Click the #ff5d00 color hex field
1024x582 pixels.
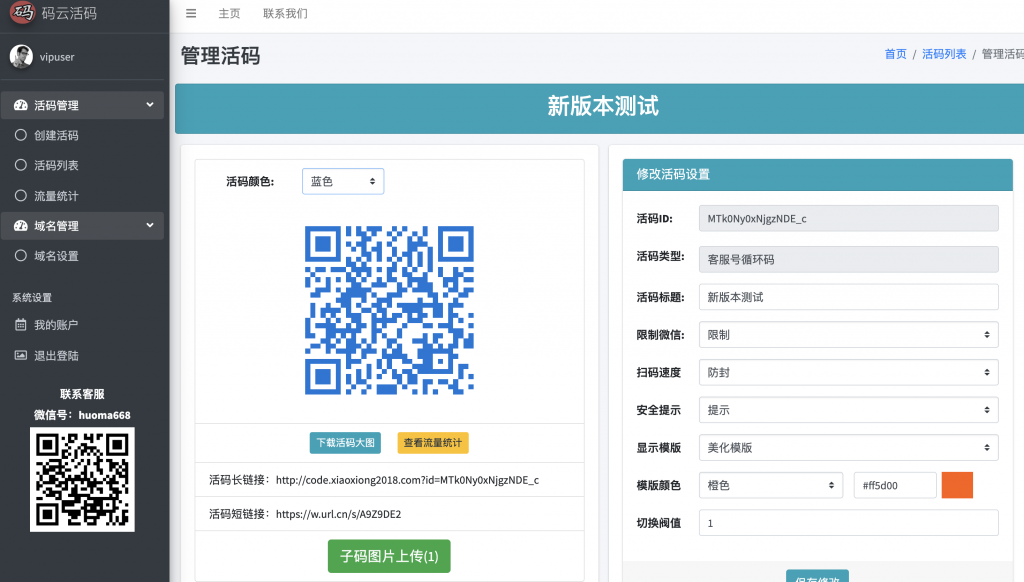coord(895,485)
